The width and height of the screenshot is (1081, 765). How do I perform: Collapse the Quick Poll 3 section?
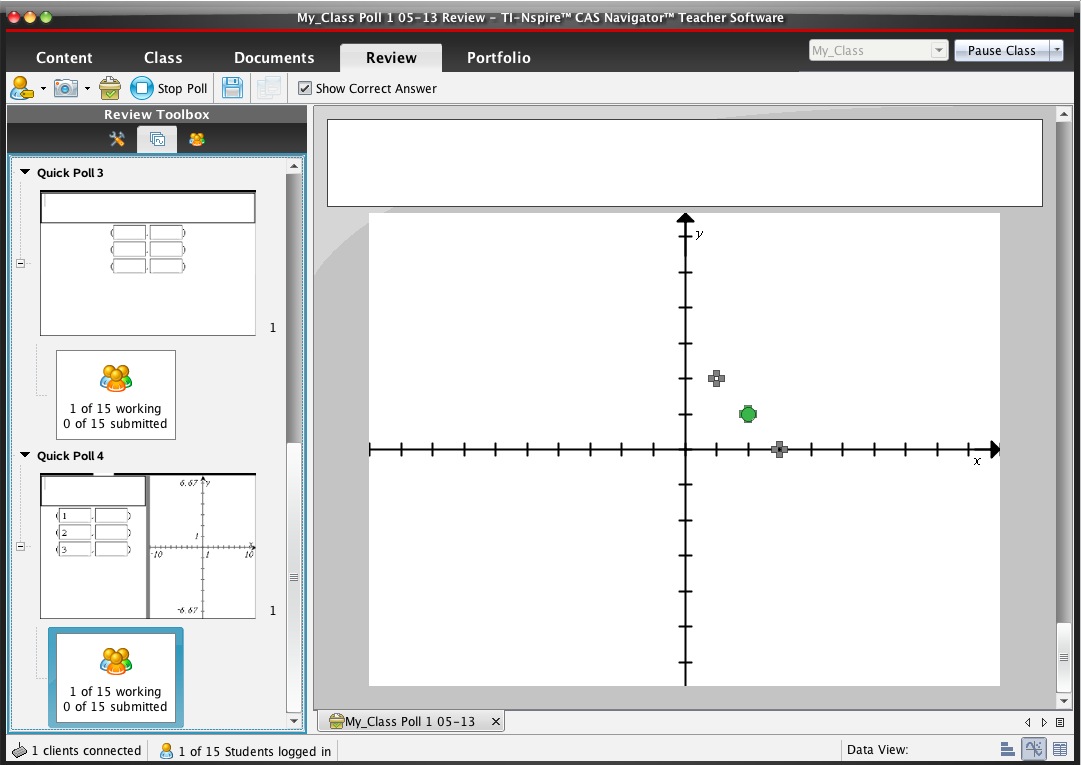[26, 173]
